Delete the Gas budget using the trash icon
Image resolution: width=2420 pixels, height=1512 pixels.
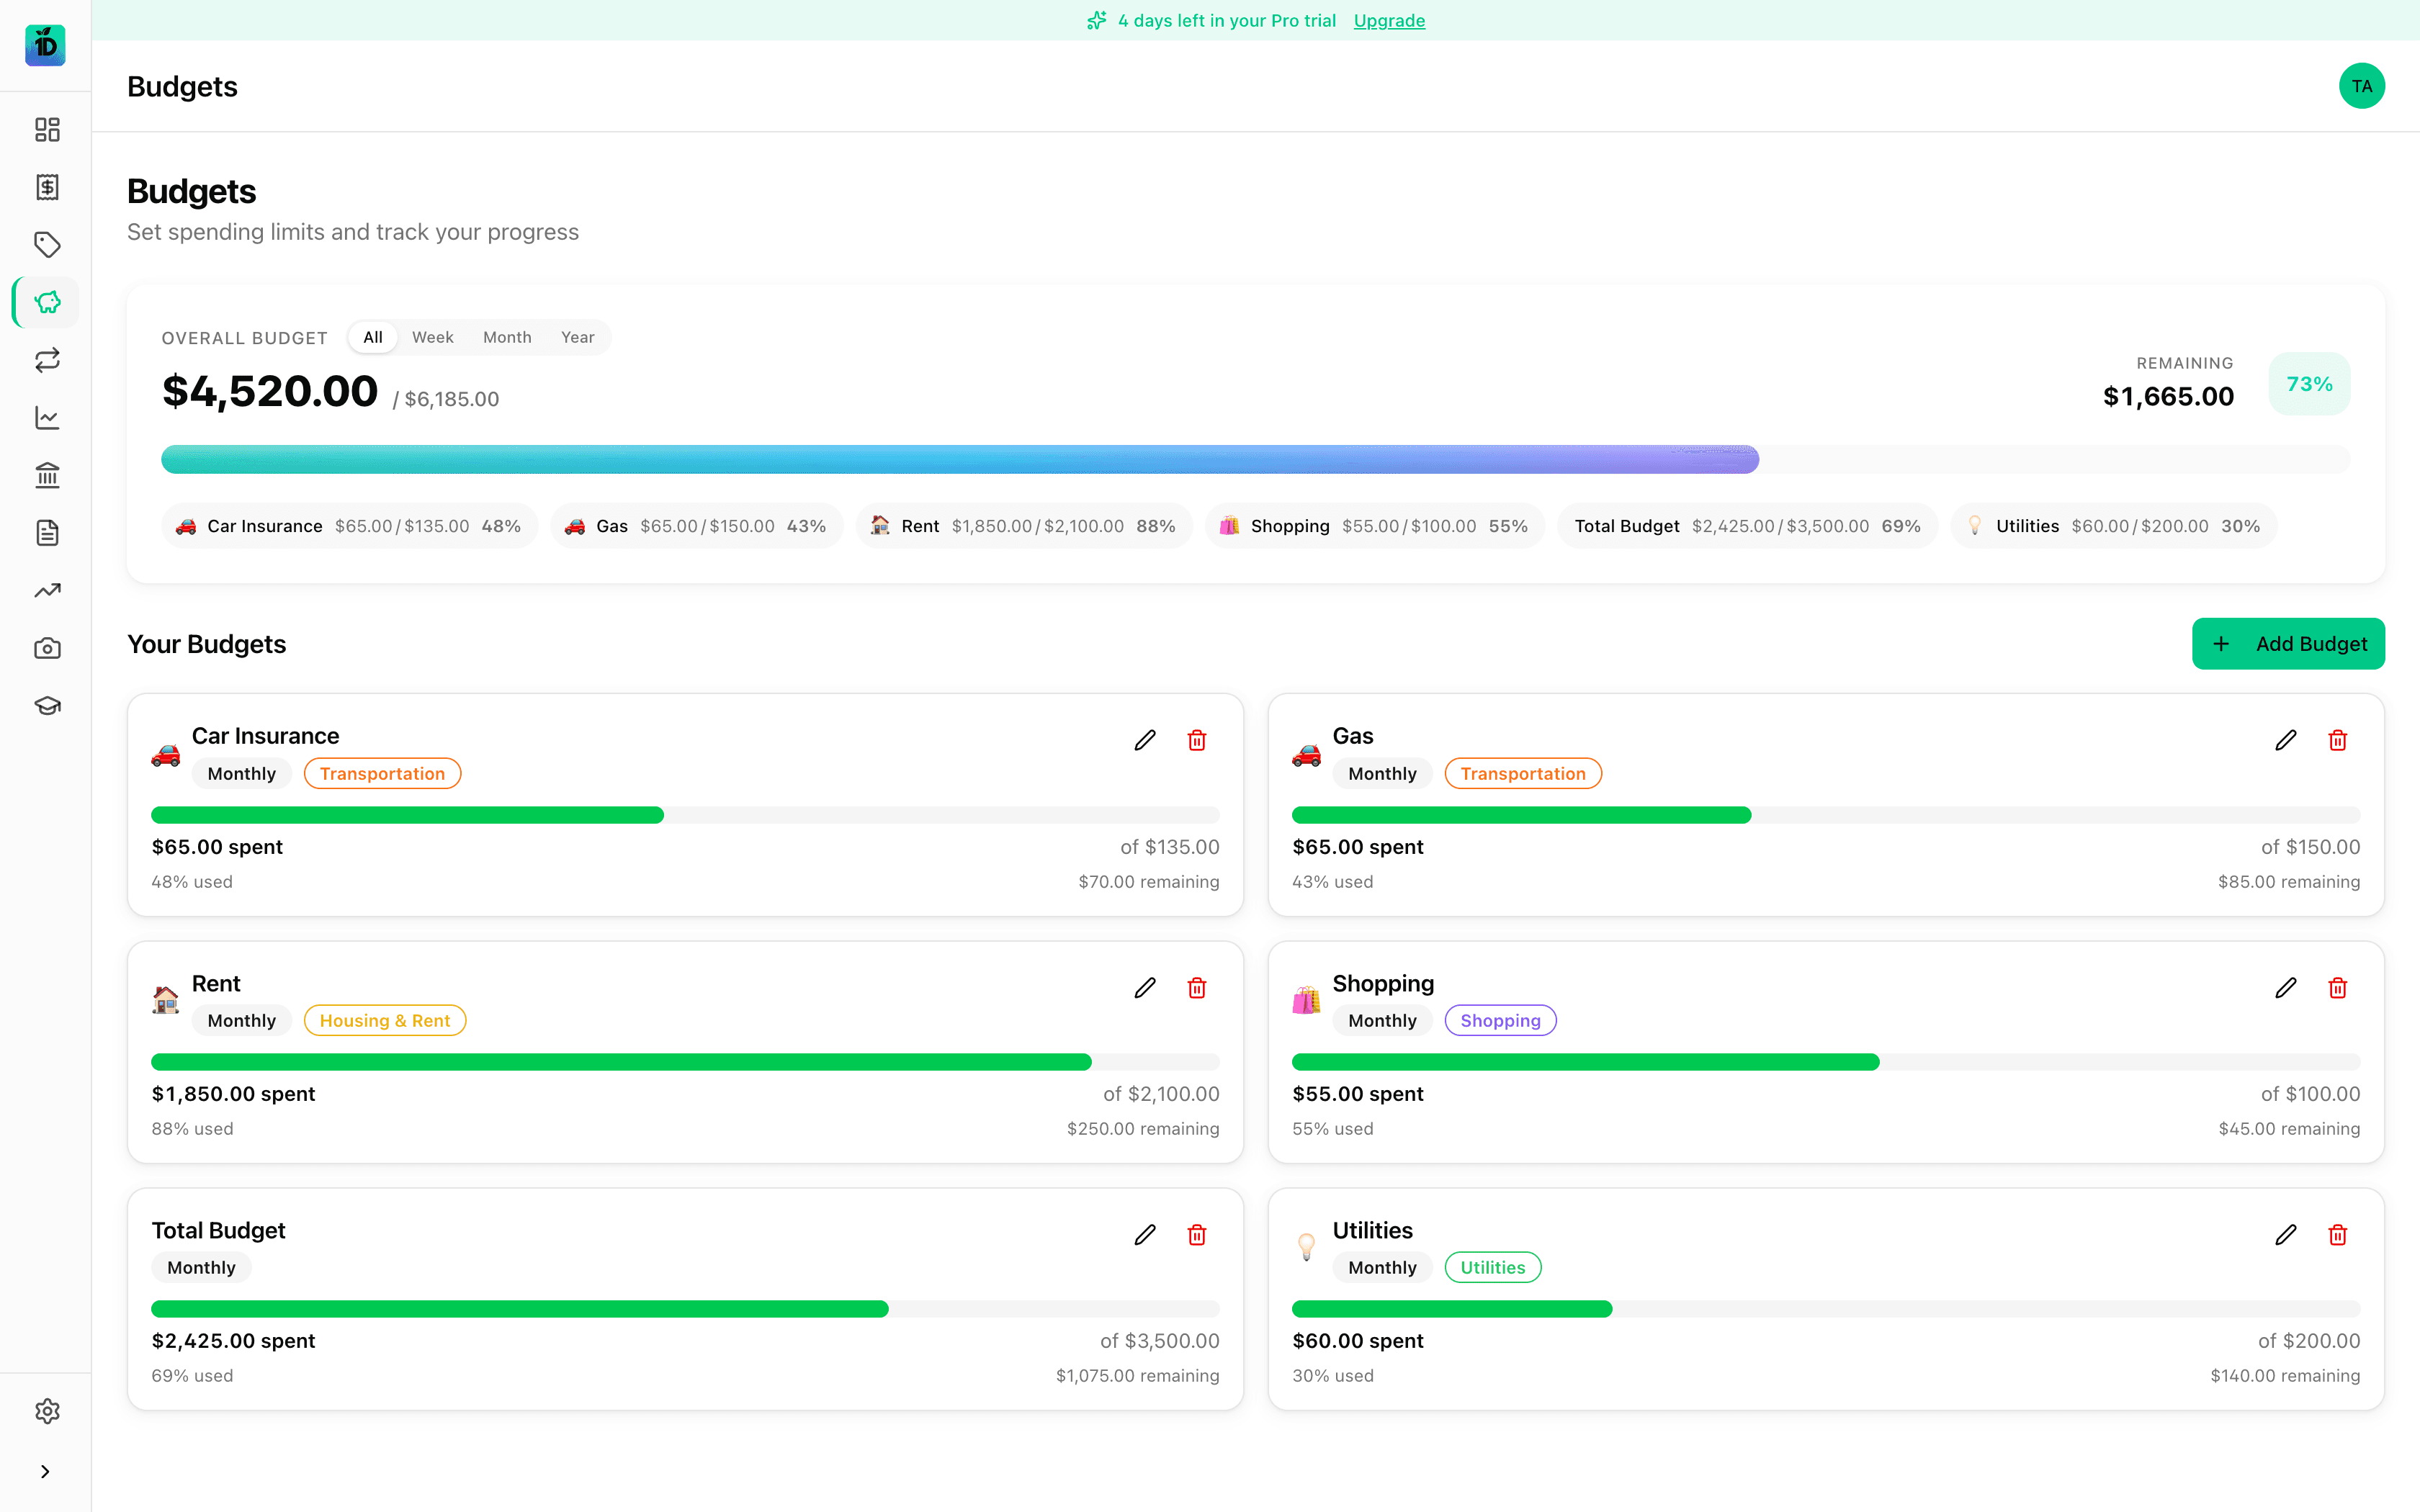click(x=2337, y=740)
